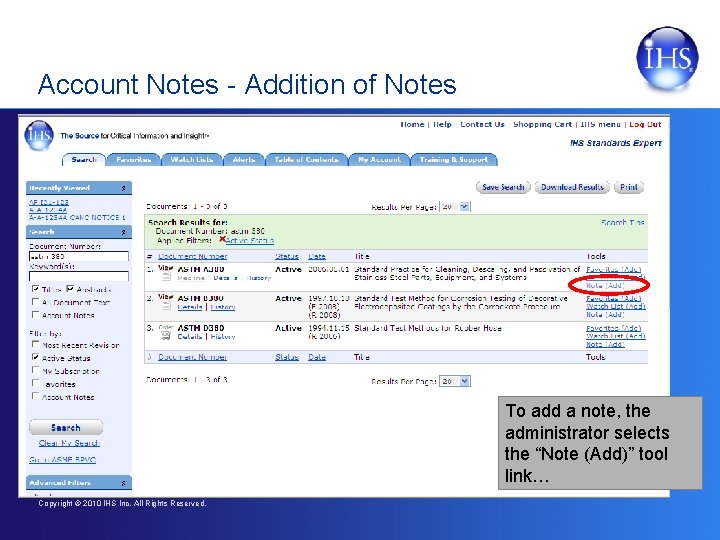Viewport: 720px width, 540px height.
Task: Click the IHS logo in the page header
Action: click(39, 135)
